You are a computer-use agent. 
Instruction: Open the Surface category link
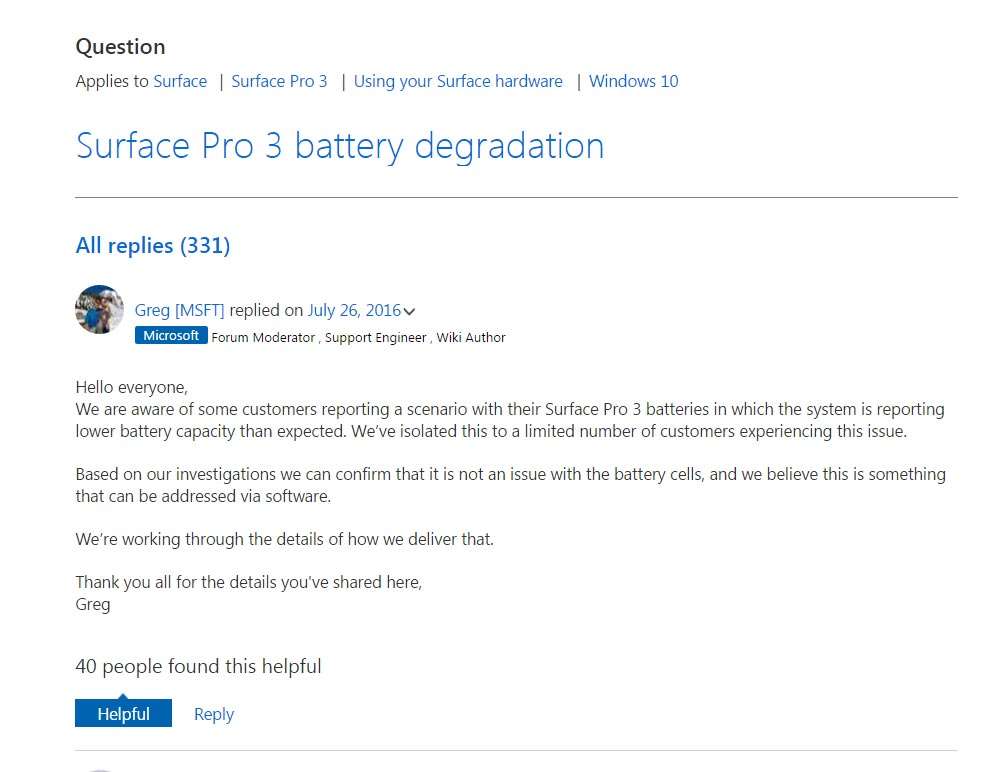coord(180,81)
